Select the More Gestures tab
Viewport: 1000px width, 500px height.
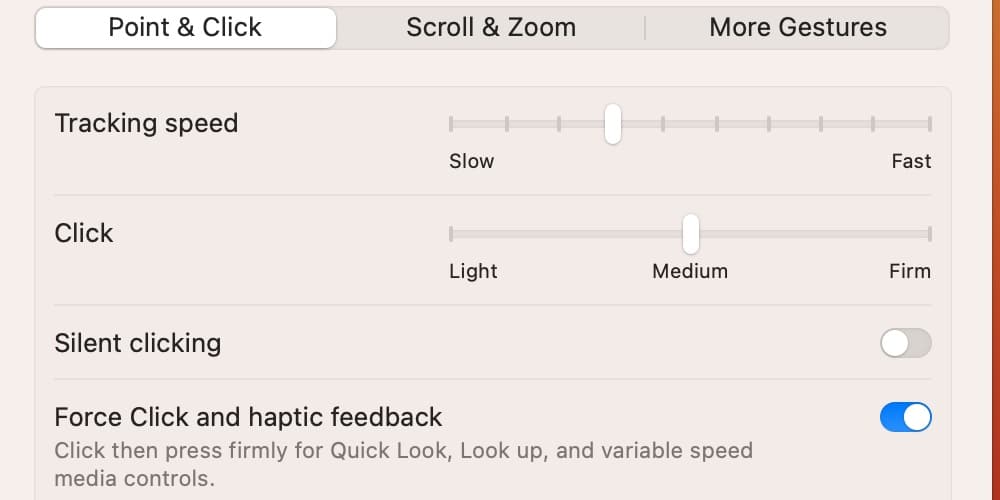pos(798,28)
